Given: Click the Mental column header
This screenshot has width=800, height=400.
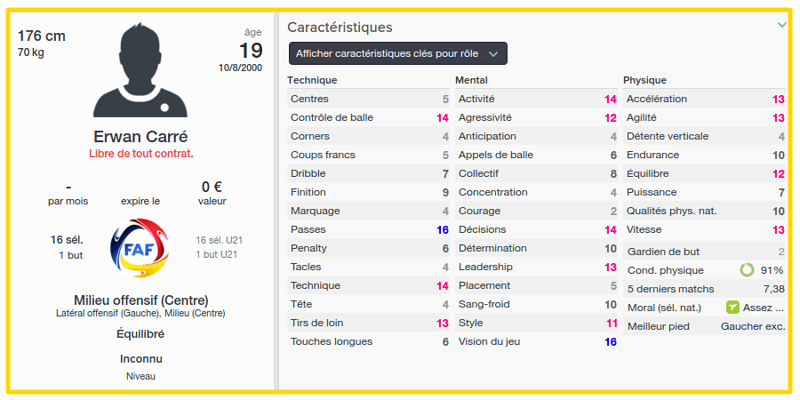Looking at the screenshot, I should click(x=471, y=80).
